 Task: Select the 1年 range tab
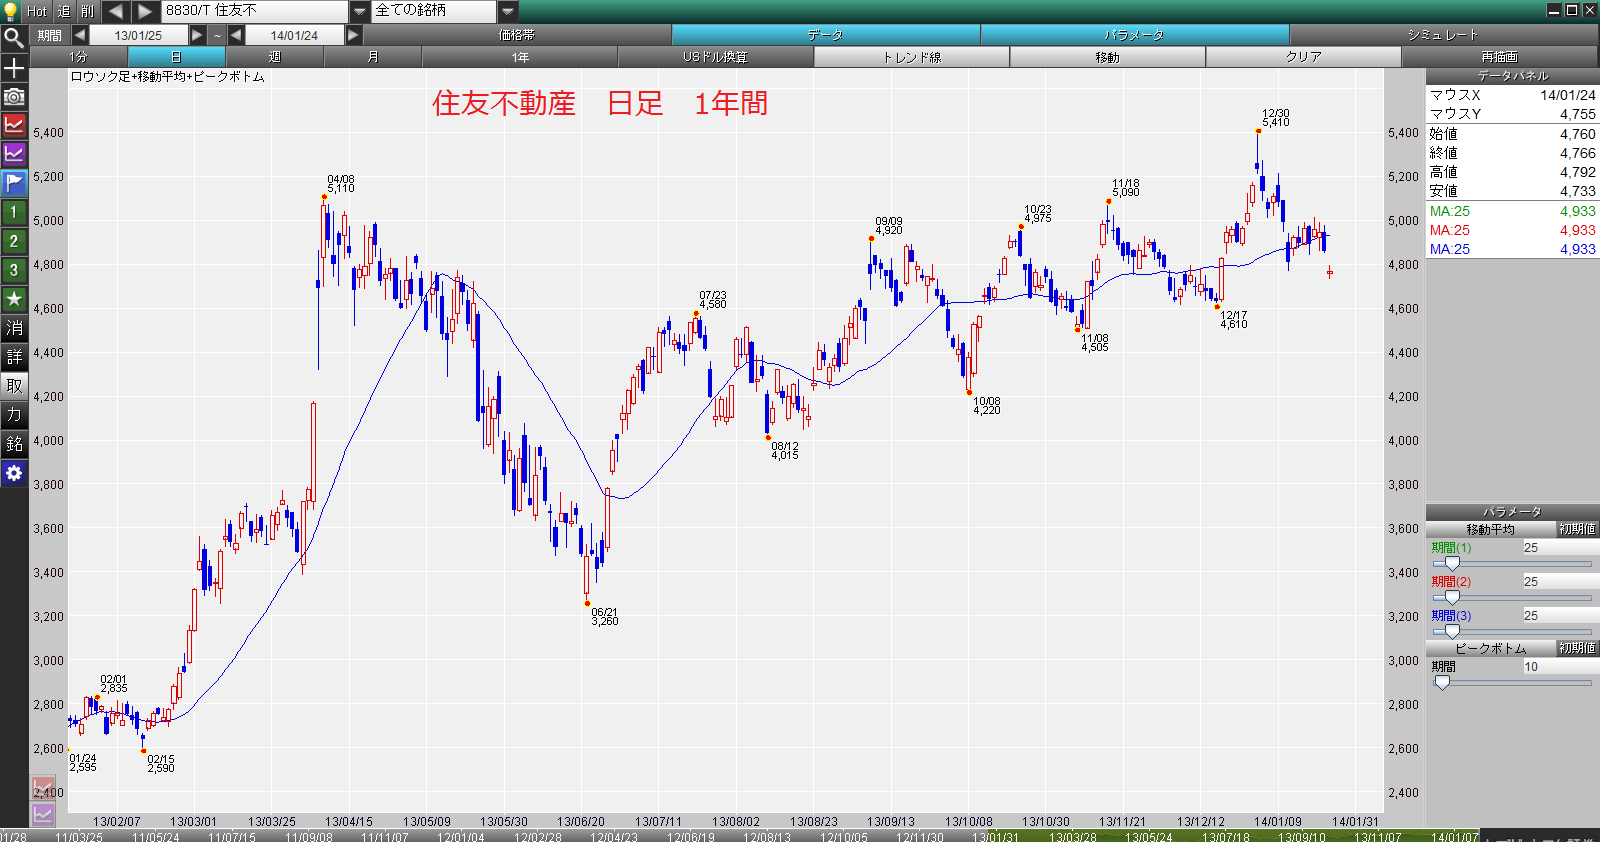click(520, 57)
